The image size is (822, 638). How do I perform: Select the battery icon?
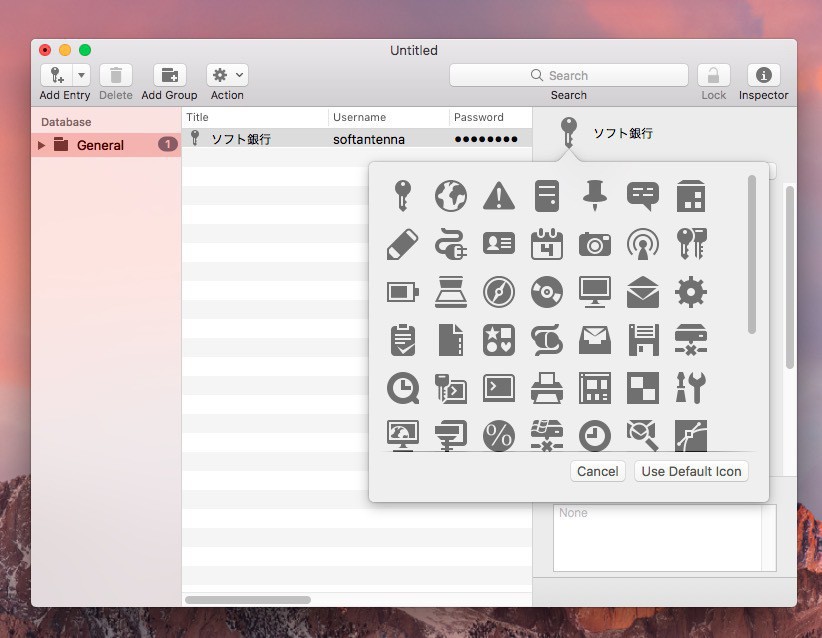tap(402, 292)
